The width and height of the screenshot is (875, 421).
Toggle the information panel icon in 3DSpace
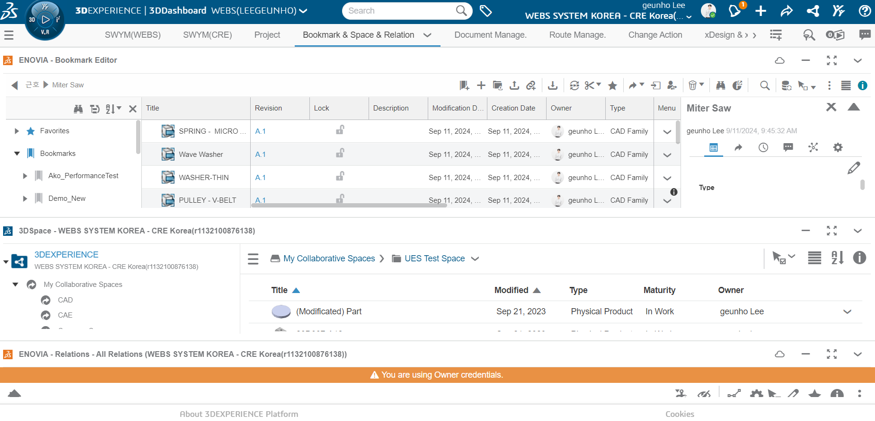859,257
